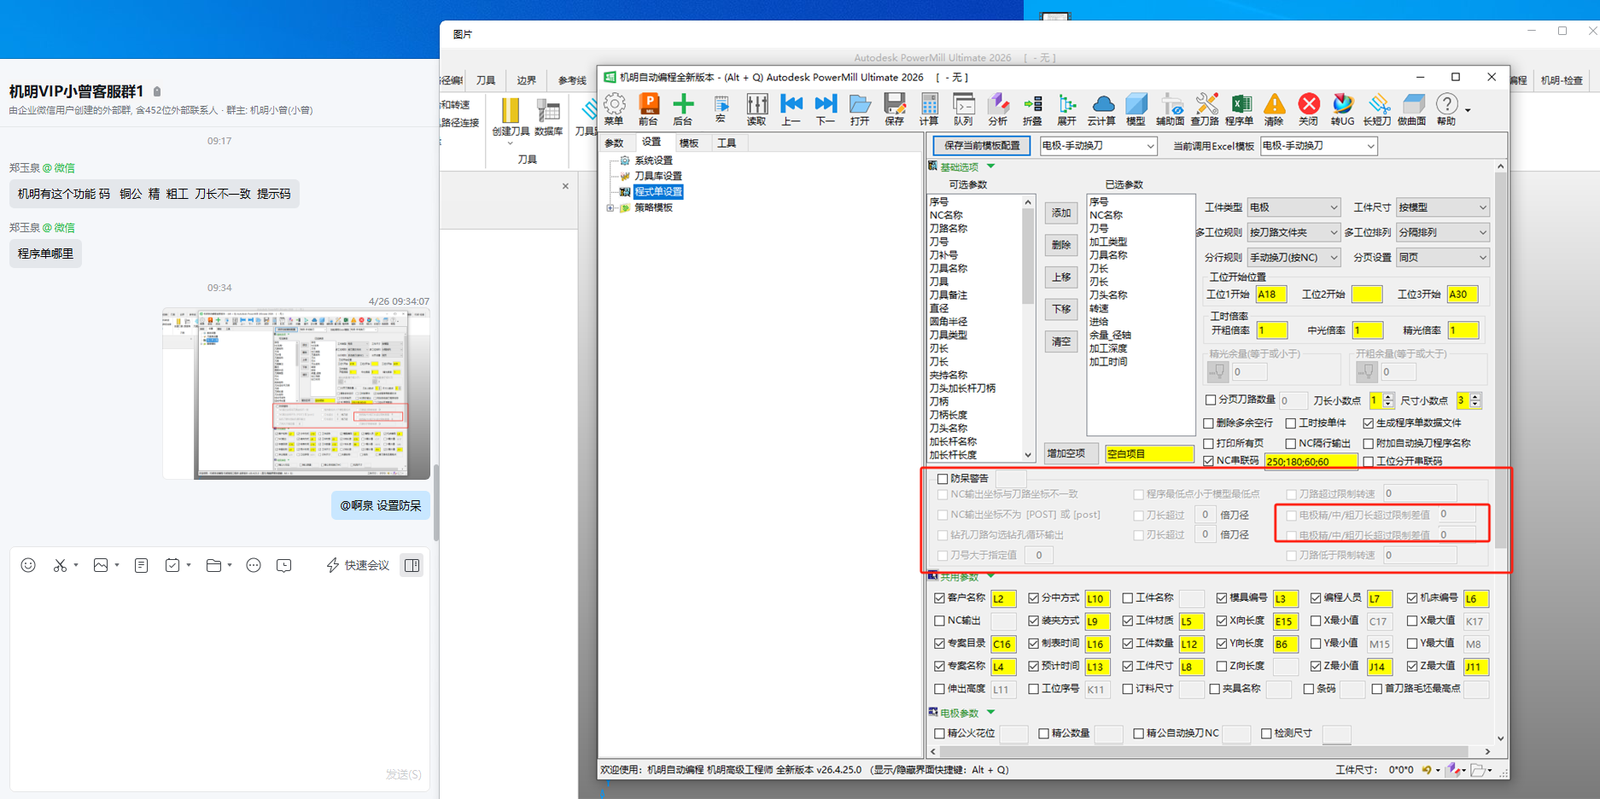Uncheck the NC串联码 checkbox
Image resolution: width=1600 pixels, height=799 pixels.
coord(1209,461)
